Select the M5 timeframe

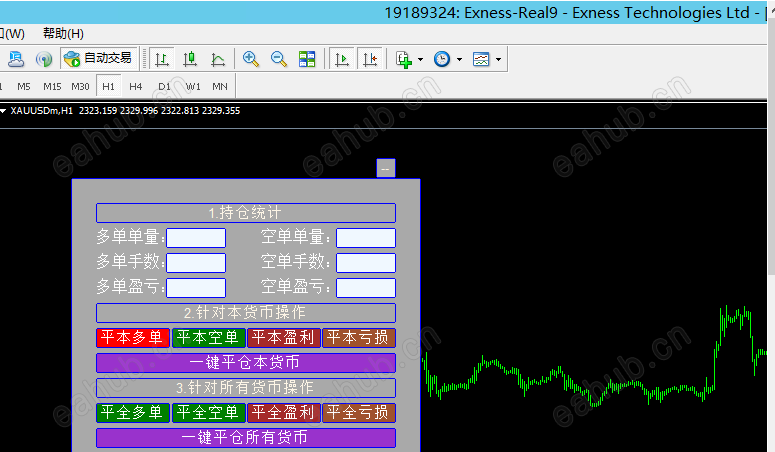(x=24, y=87)
